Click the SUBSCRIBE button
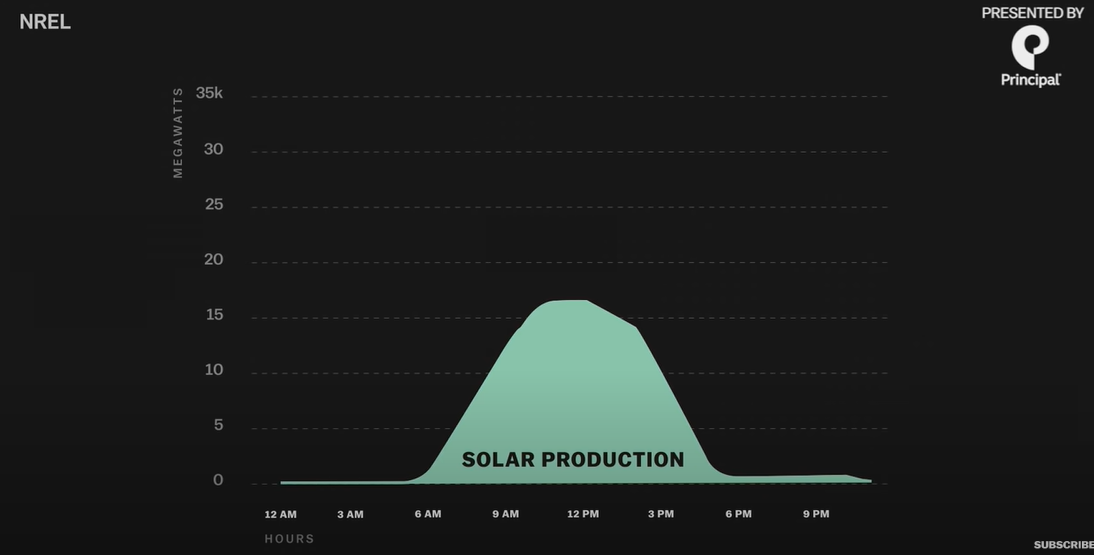Viewport: 1094px width, 555px height. [1063, 545]
